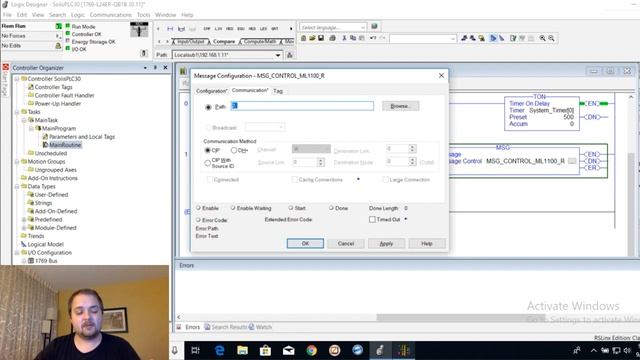Toggle the Cache Connections checkbox
The height and width of the screenshot is (360, 640).
(295, 180)
